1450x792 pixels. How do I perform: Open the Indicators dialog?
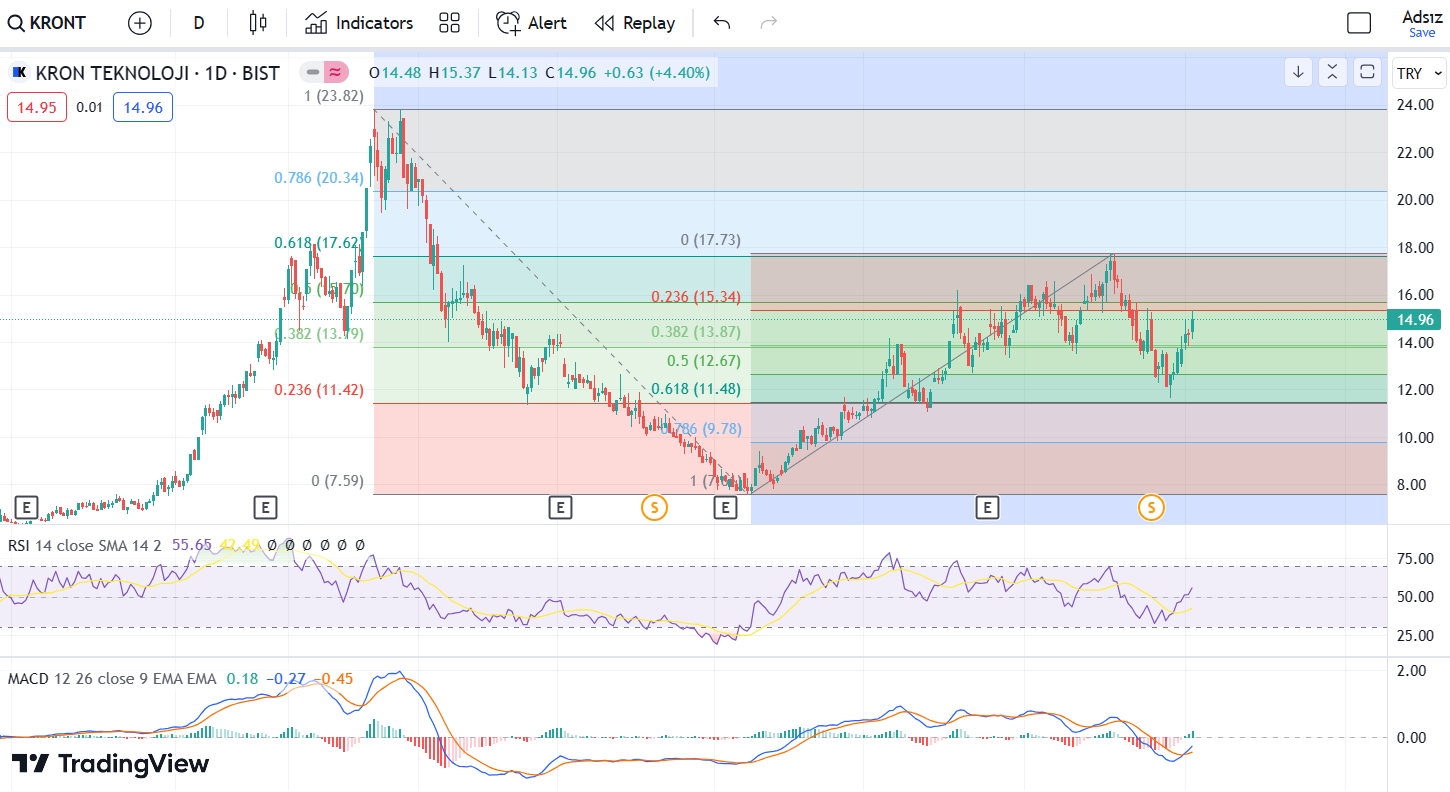tap(359, 23)
